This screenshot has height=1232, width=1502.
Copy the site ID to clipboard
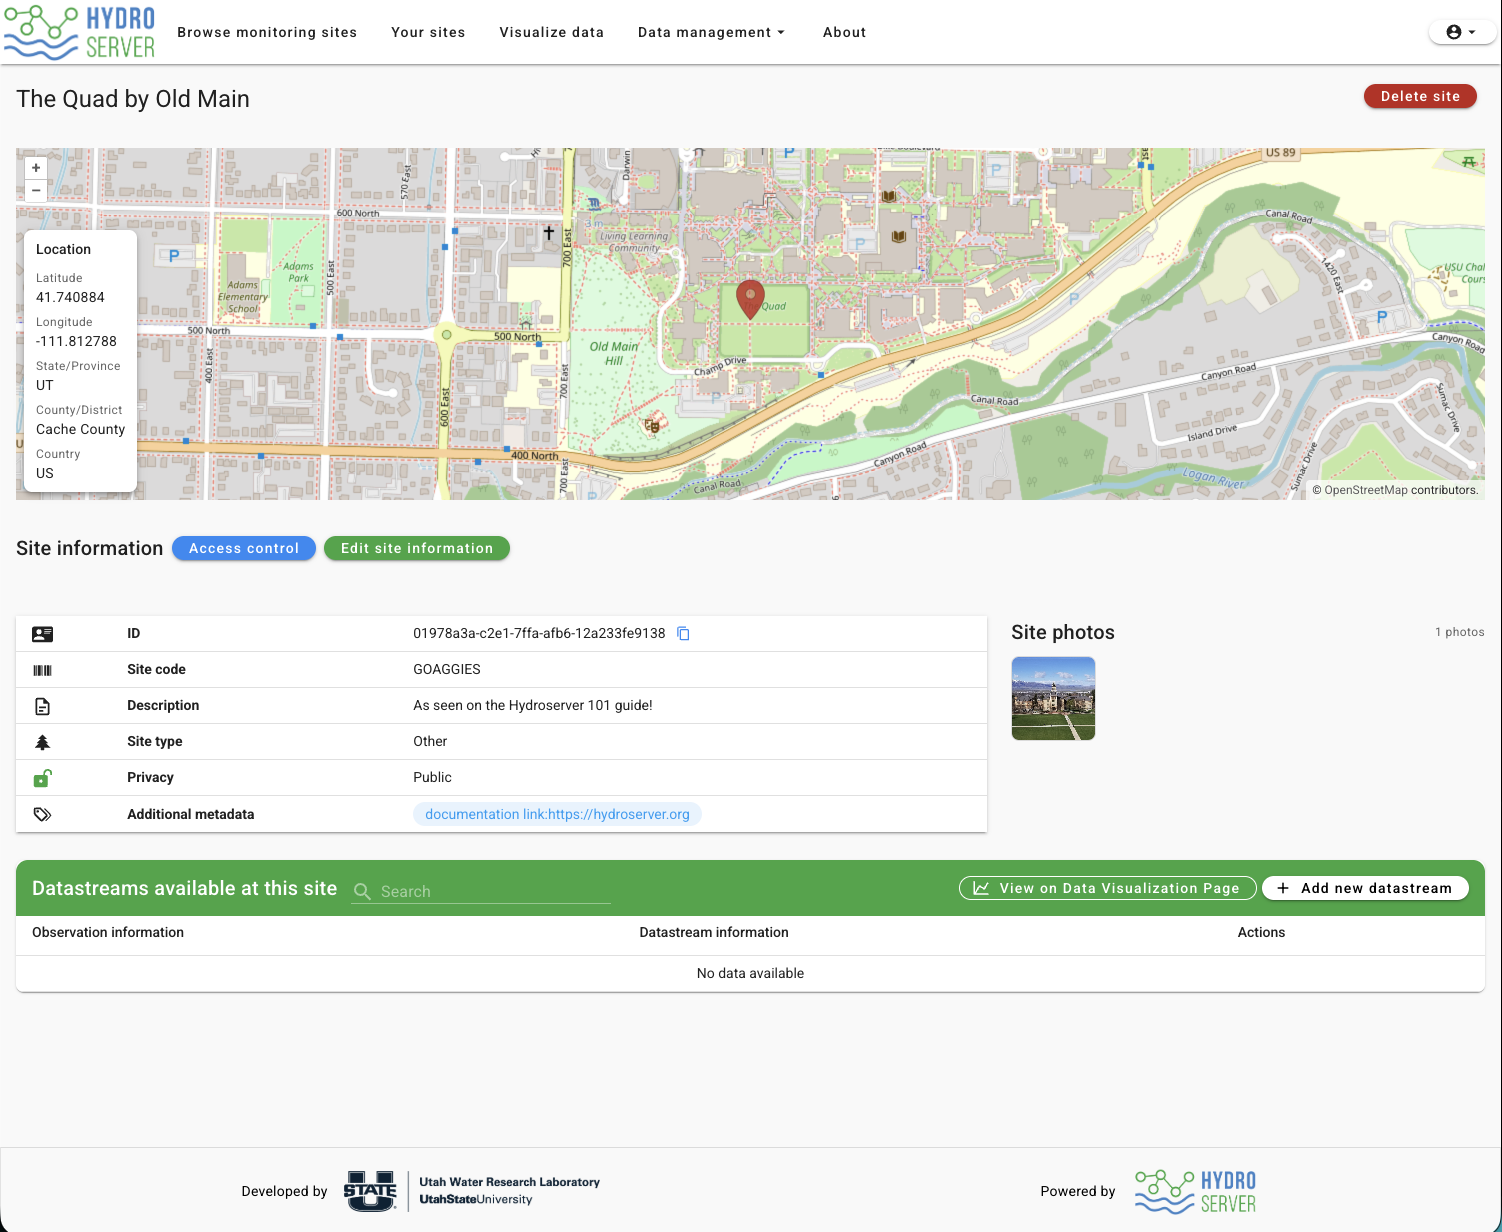(684, 633)
